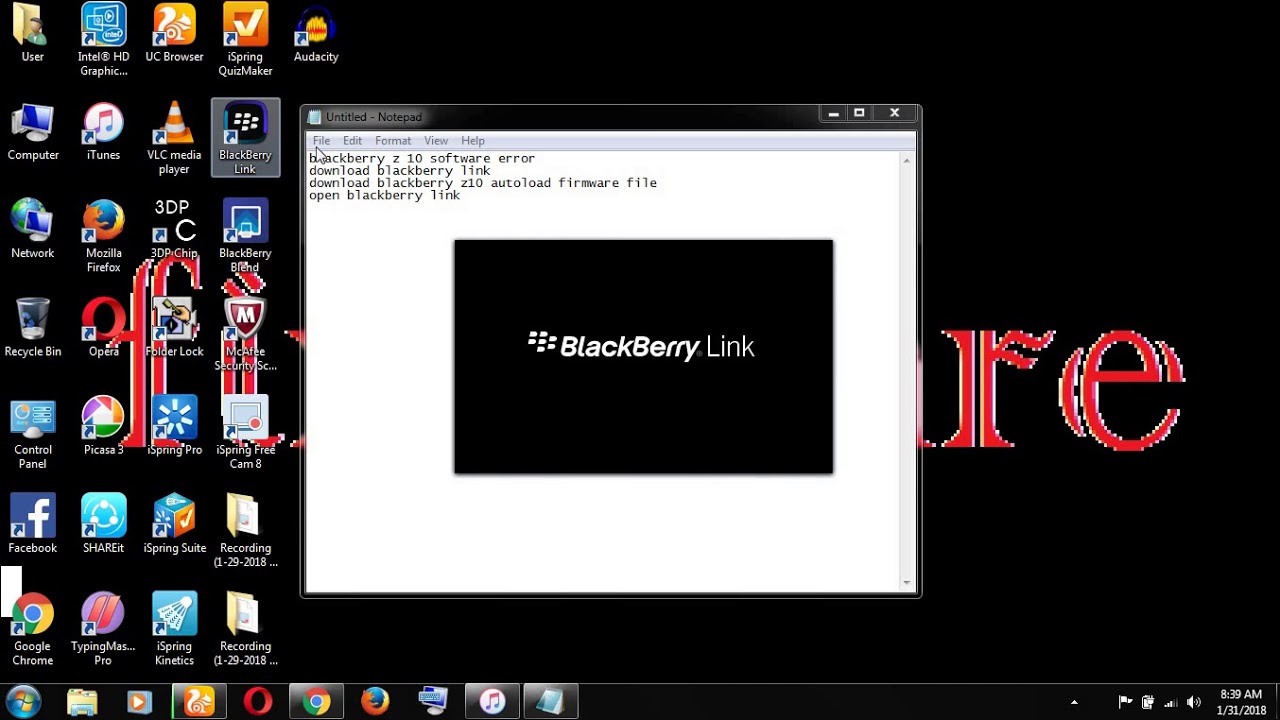Open lower Recording (1-29-2018 folder
This screenshot has height=720, width=1280.
point(245,629)
